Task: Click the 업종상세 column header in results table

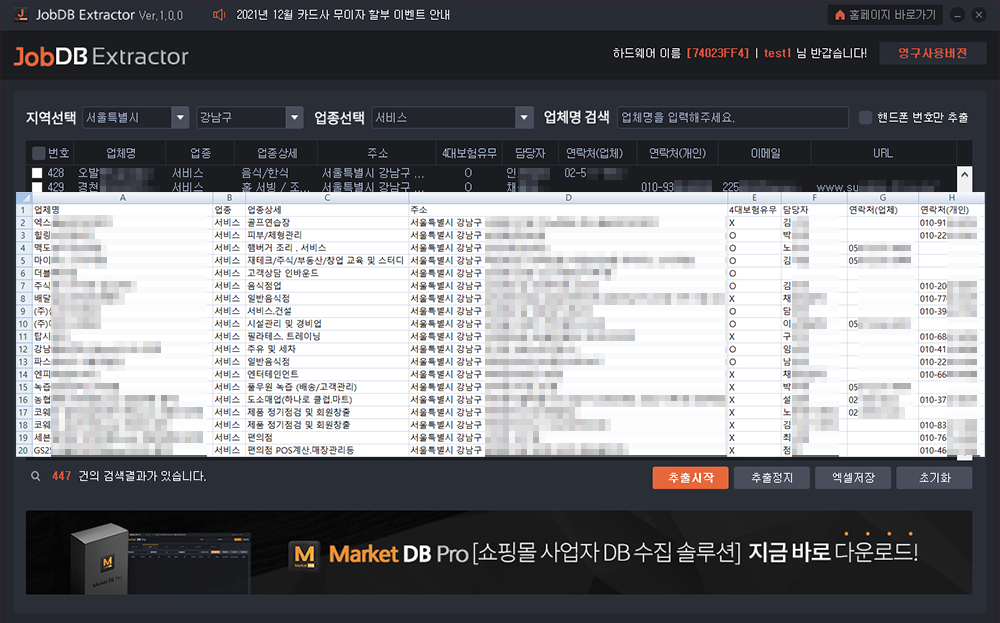Action: tap(277, 153)
